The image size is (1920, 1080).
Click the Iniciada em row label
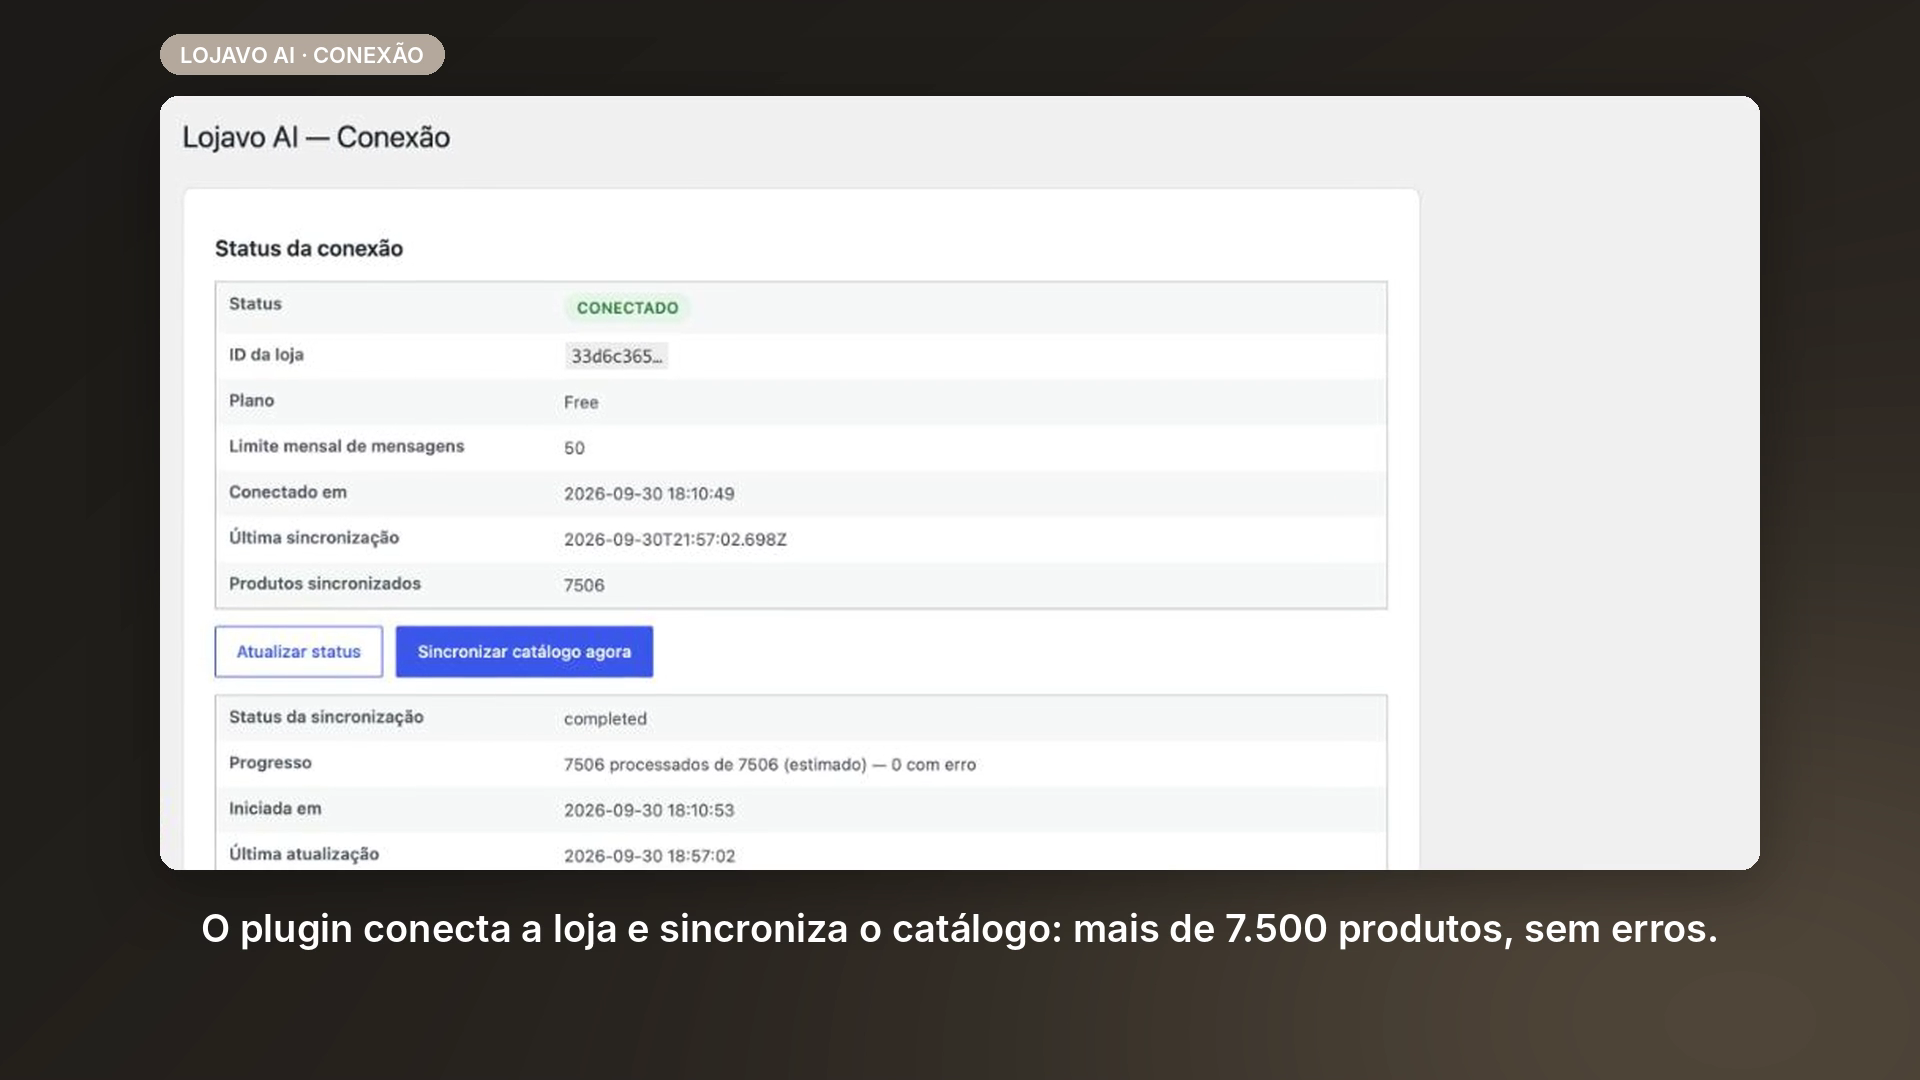click(275, 808)
